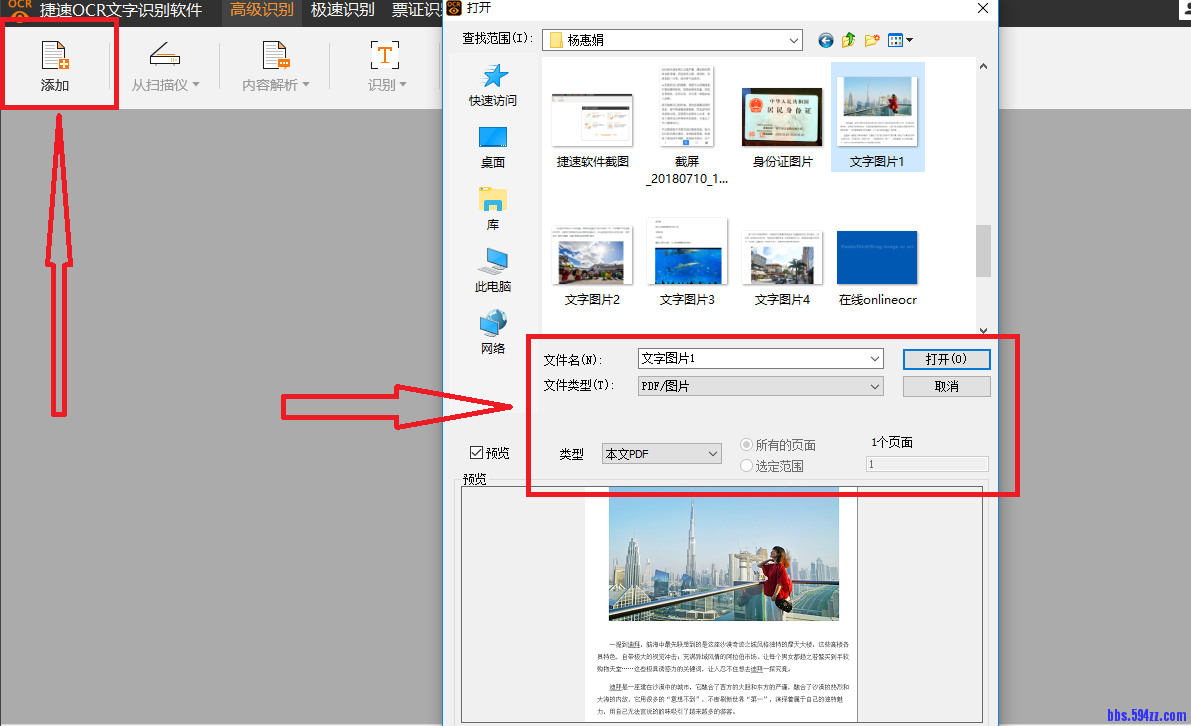Click the go-up-one-level folder icon
Viewport: 1191px width, 726px height.
point(848,40)
